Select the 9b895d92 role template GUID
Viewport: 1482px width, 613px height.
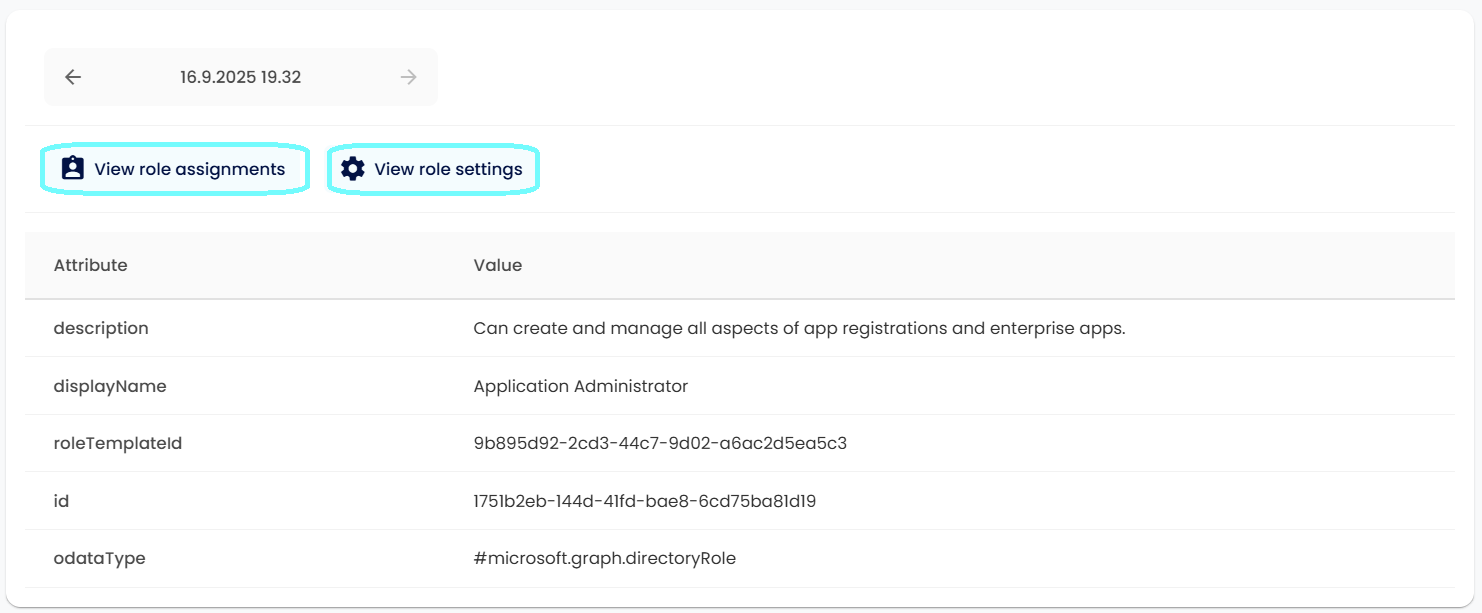click(660, 443)
